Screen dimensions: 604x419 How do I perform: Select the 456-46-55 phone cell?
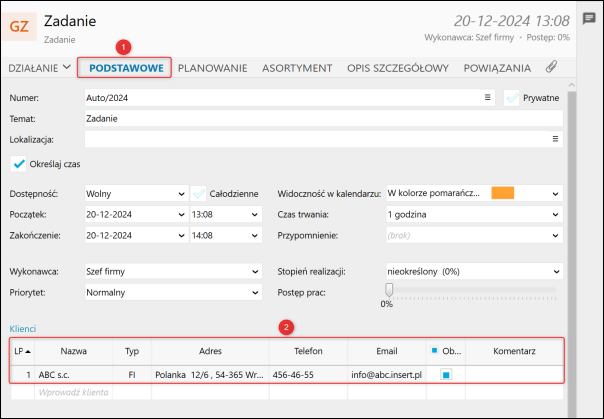(x=308, y=375)
